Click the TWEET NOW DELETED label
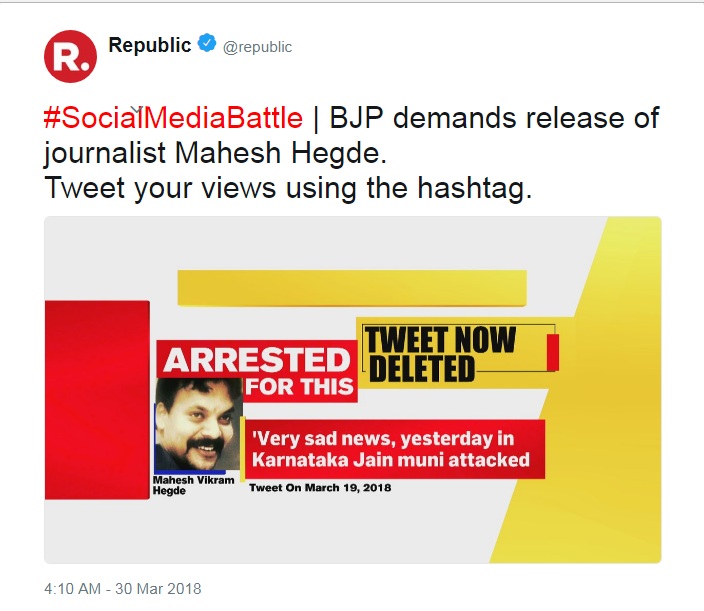The height and width of the screenshot is (611, 704). (x=440, y=355)
